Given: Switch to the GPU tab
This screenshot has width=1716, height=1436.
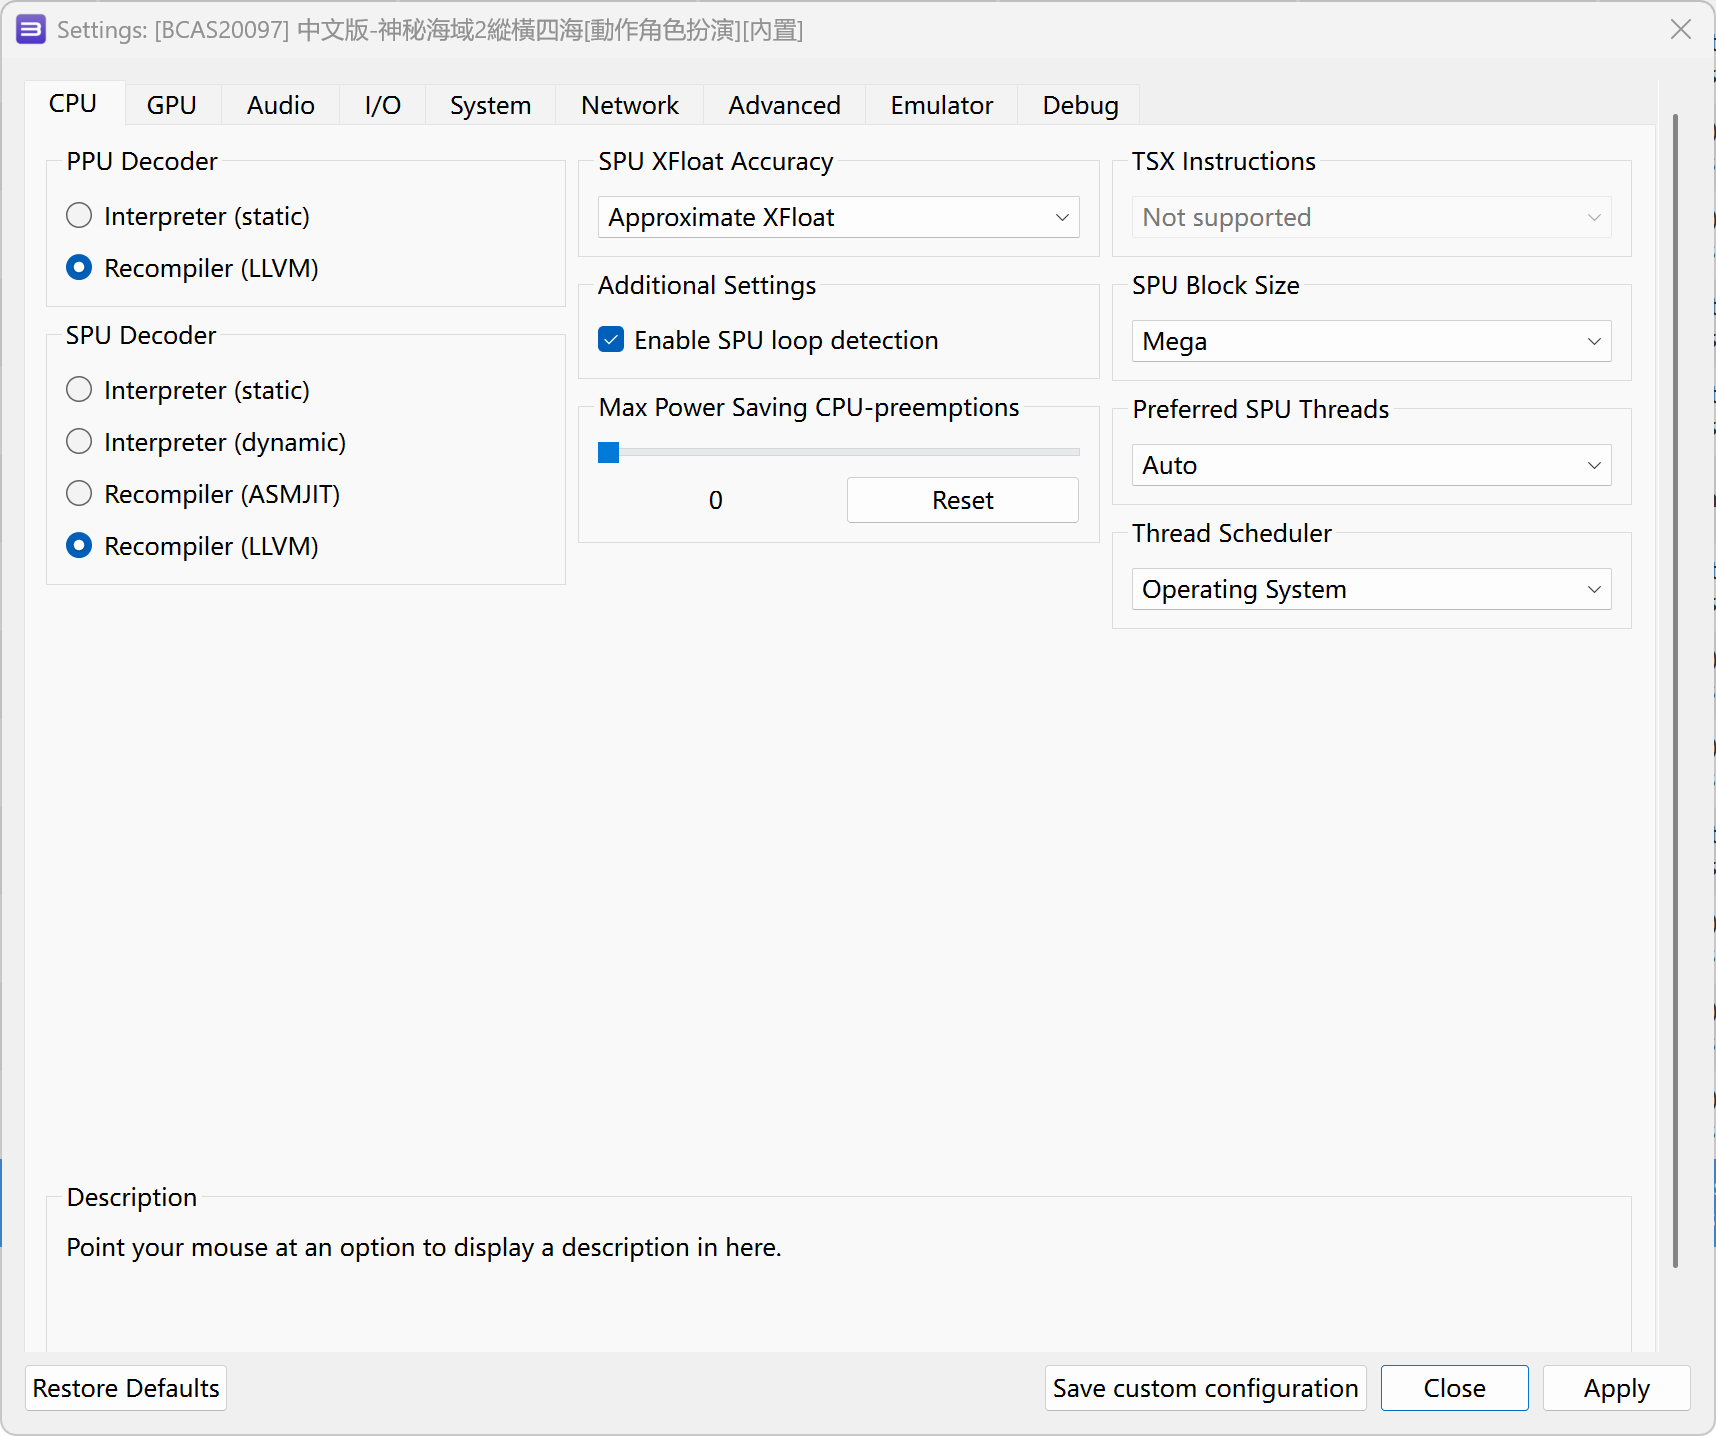Looking at the screenshot, I should [x=172, y=105].
